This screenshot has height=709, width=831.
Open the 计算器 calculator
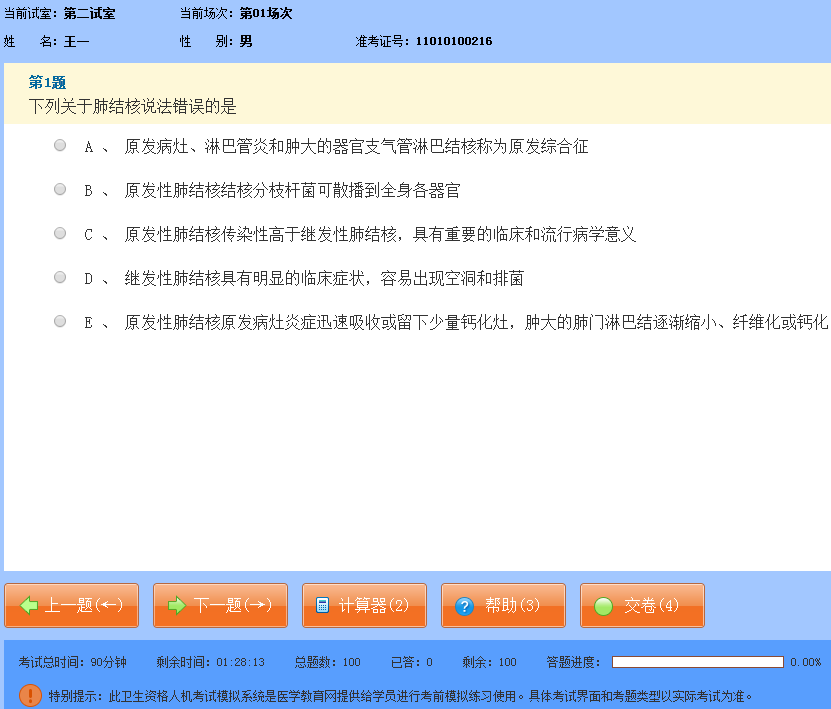point(364,605)
